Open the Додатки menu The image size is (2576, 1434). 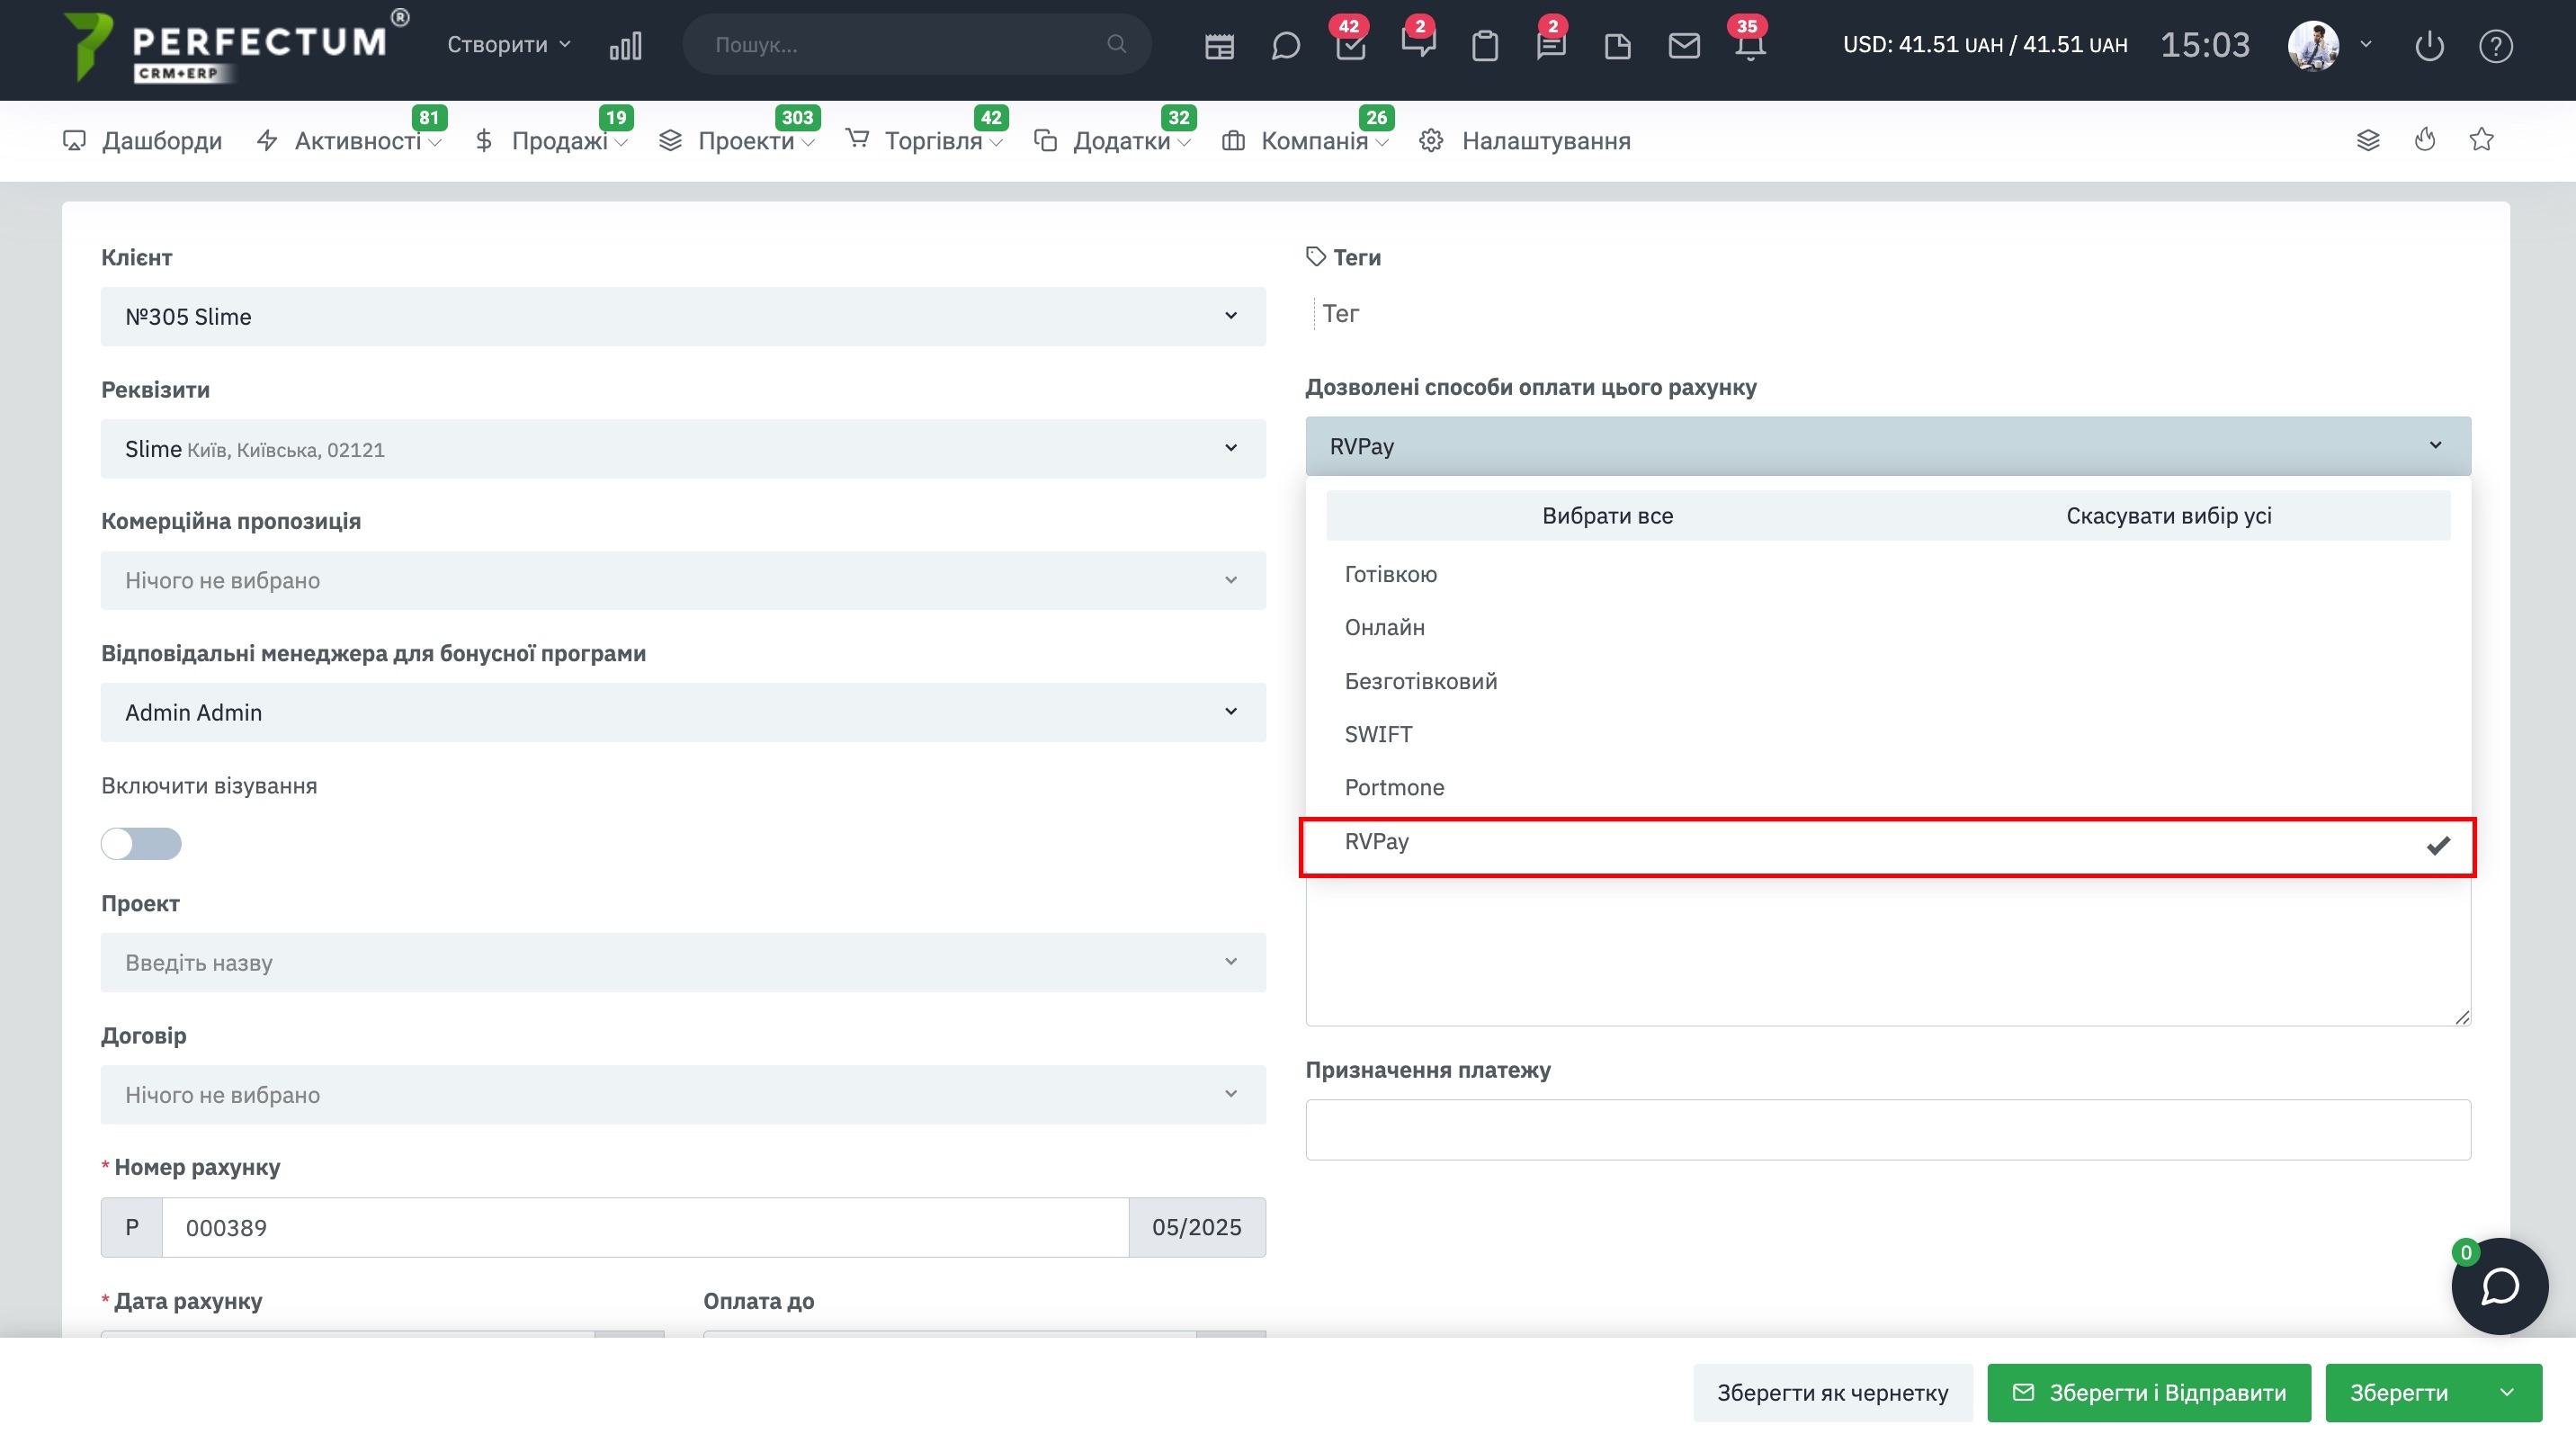1112,141
